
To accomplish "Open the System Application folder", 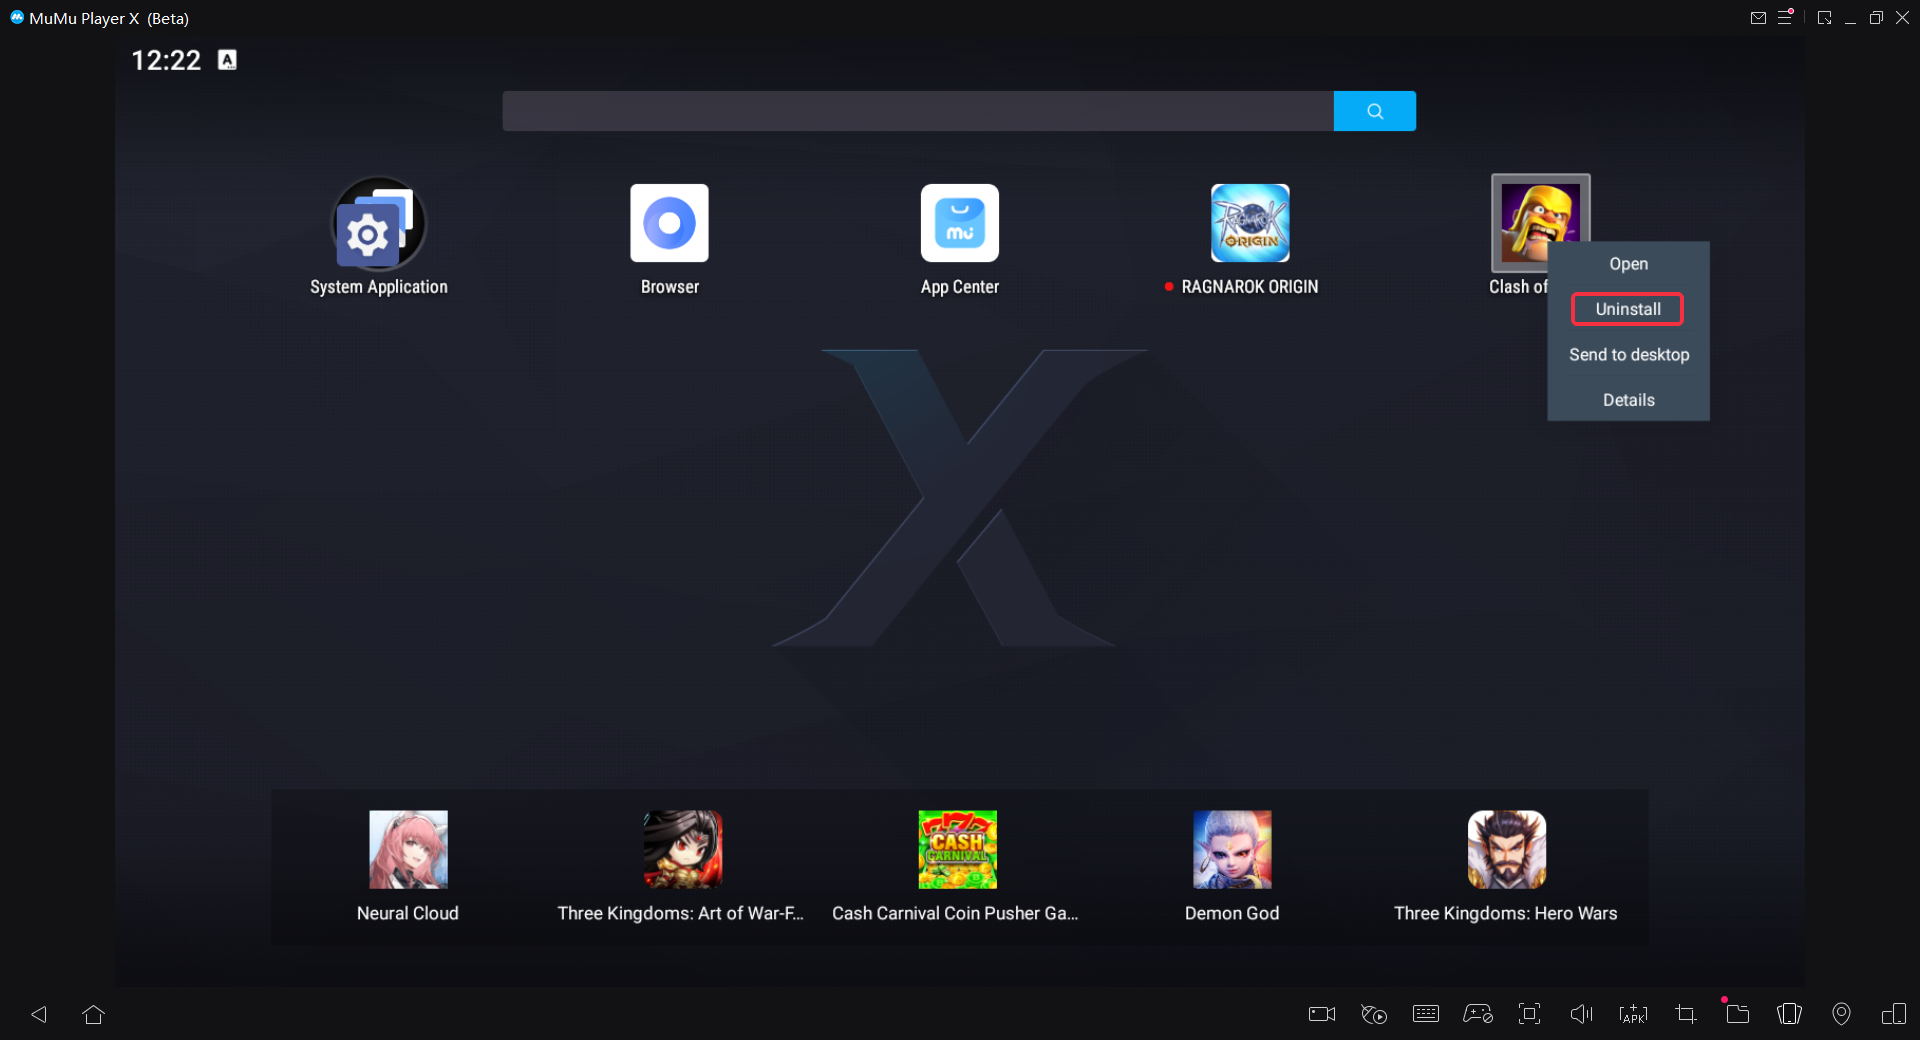I will coord(379,224).
